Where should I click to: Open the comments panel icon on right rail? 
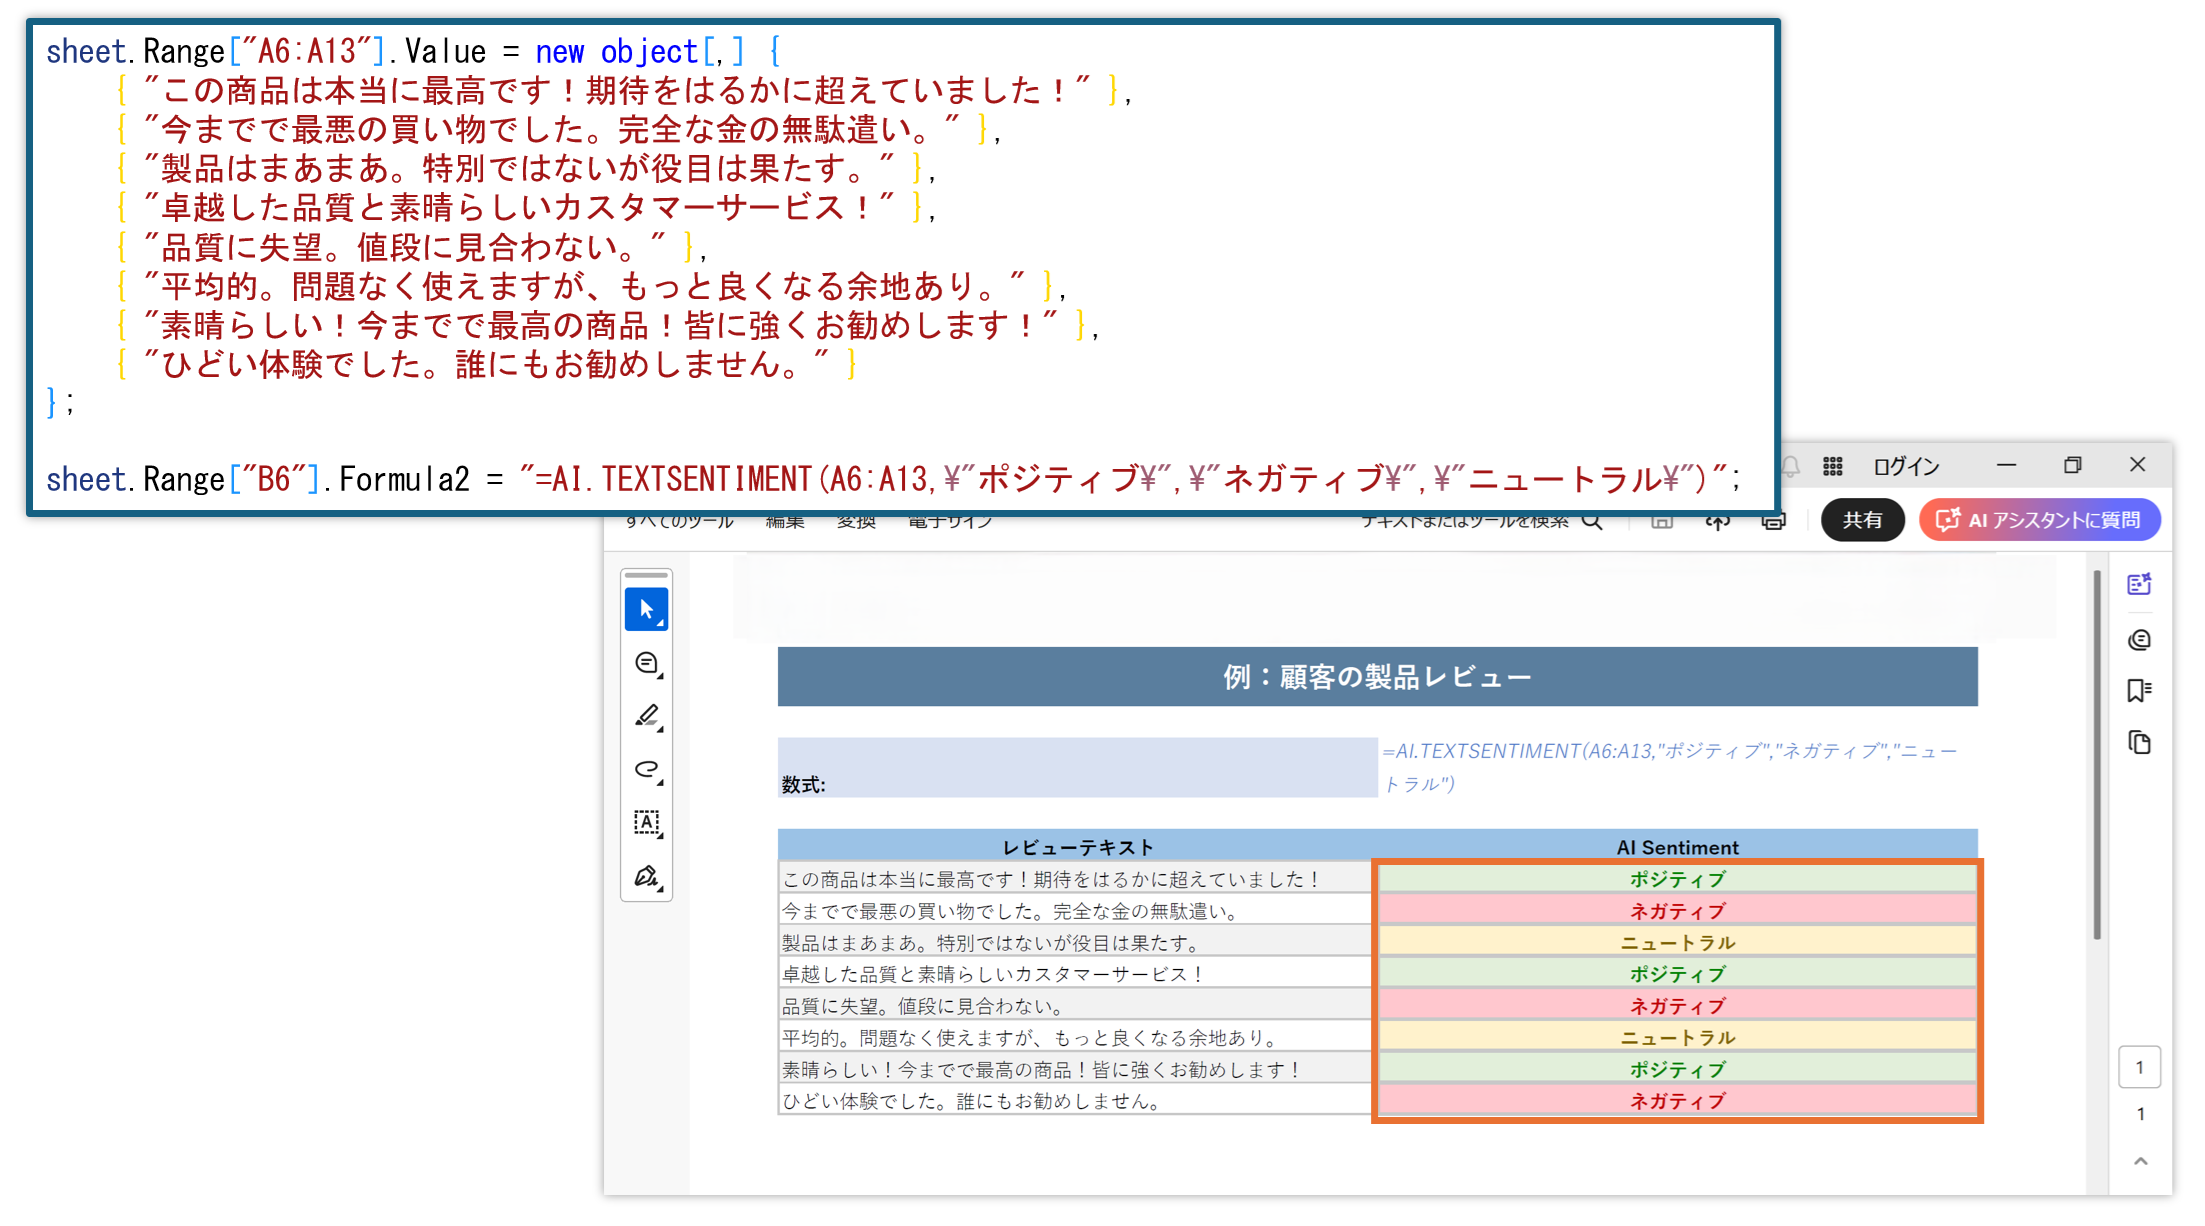tap(2139, 640)
